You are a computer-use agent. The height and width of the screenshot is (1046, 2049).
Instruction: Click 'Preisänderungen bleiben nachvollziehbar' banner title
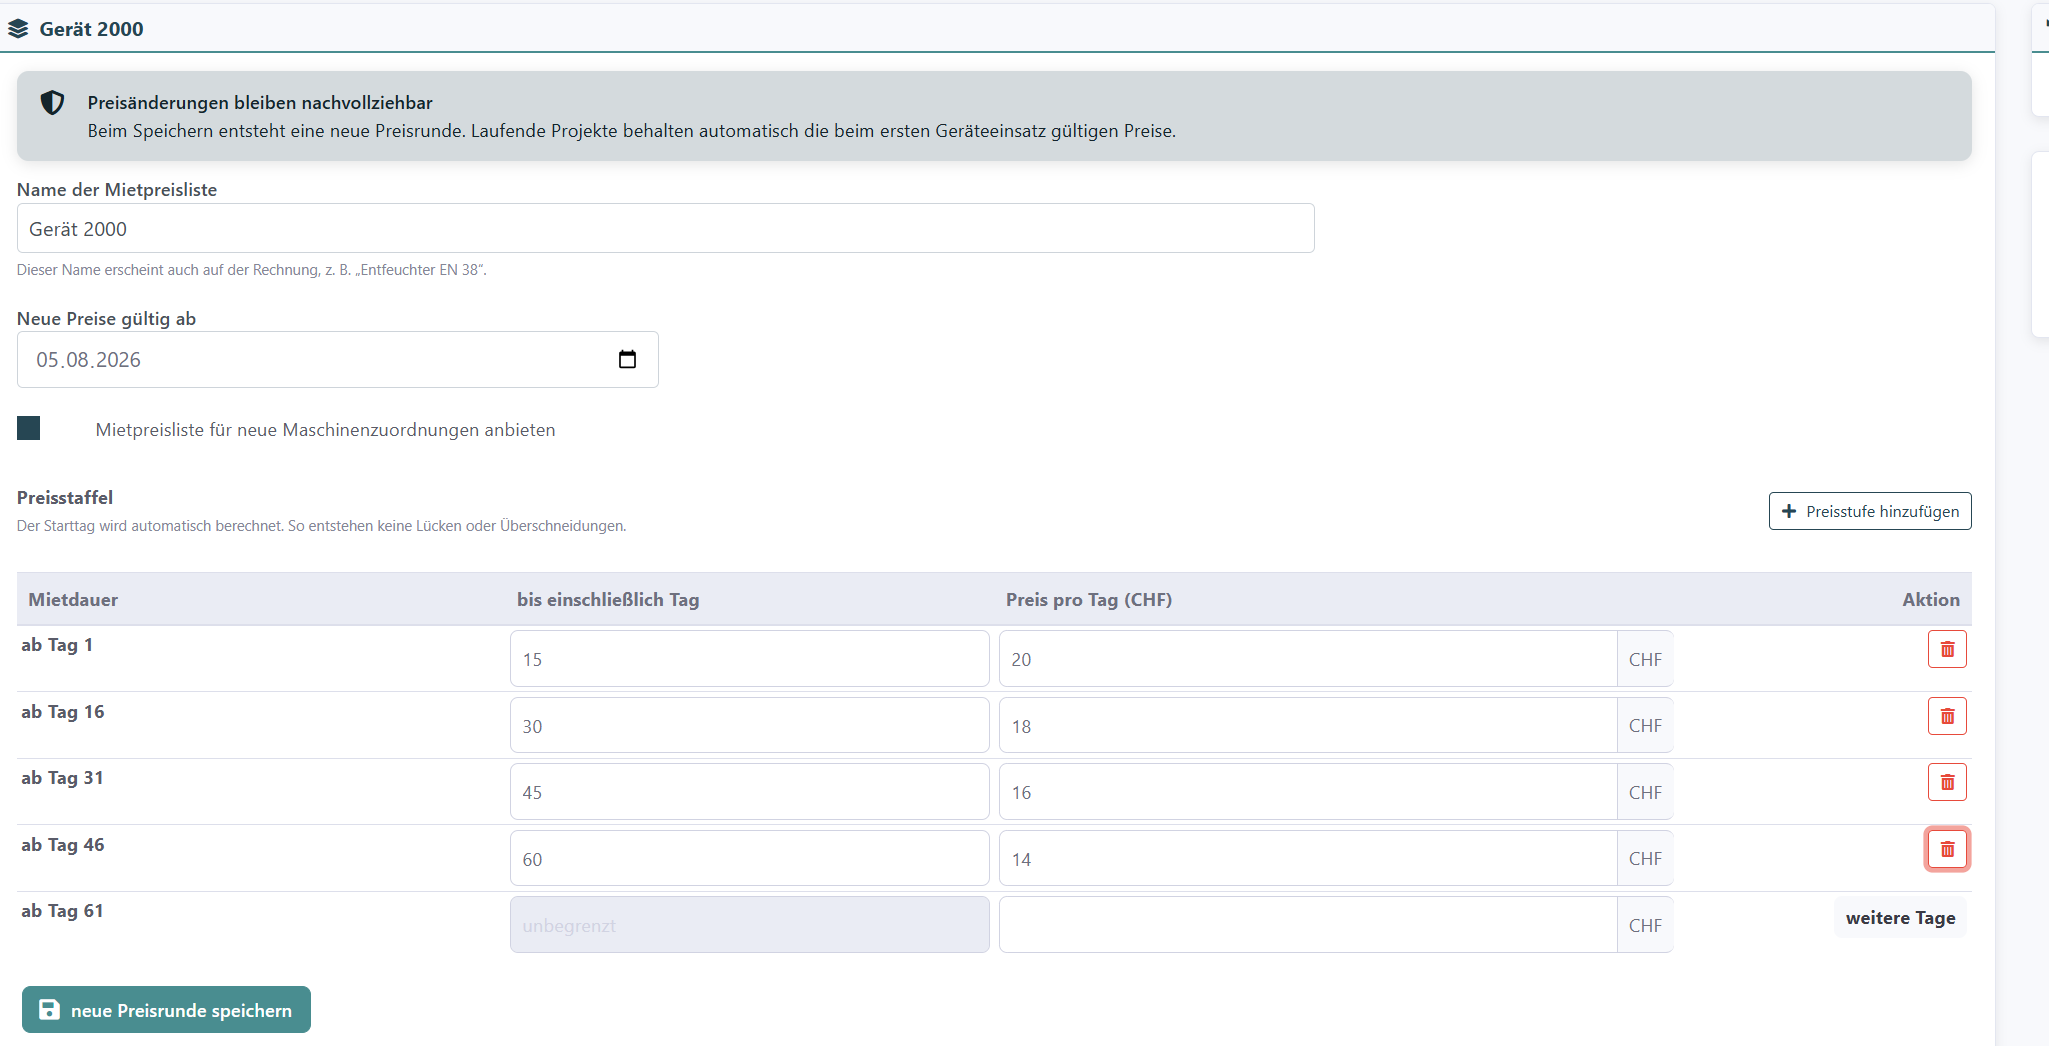pos(260,103)
